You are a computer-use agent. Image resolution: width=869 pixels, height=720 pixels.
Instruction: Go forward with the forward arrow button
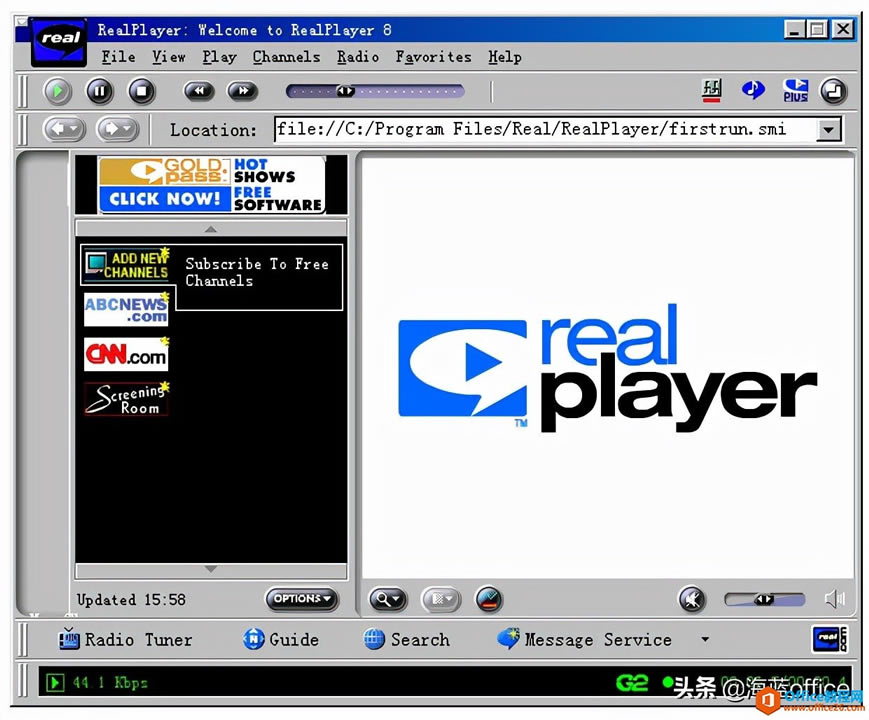(117, 130)
